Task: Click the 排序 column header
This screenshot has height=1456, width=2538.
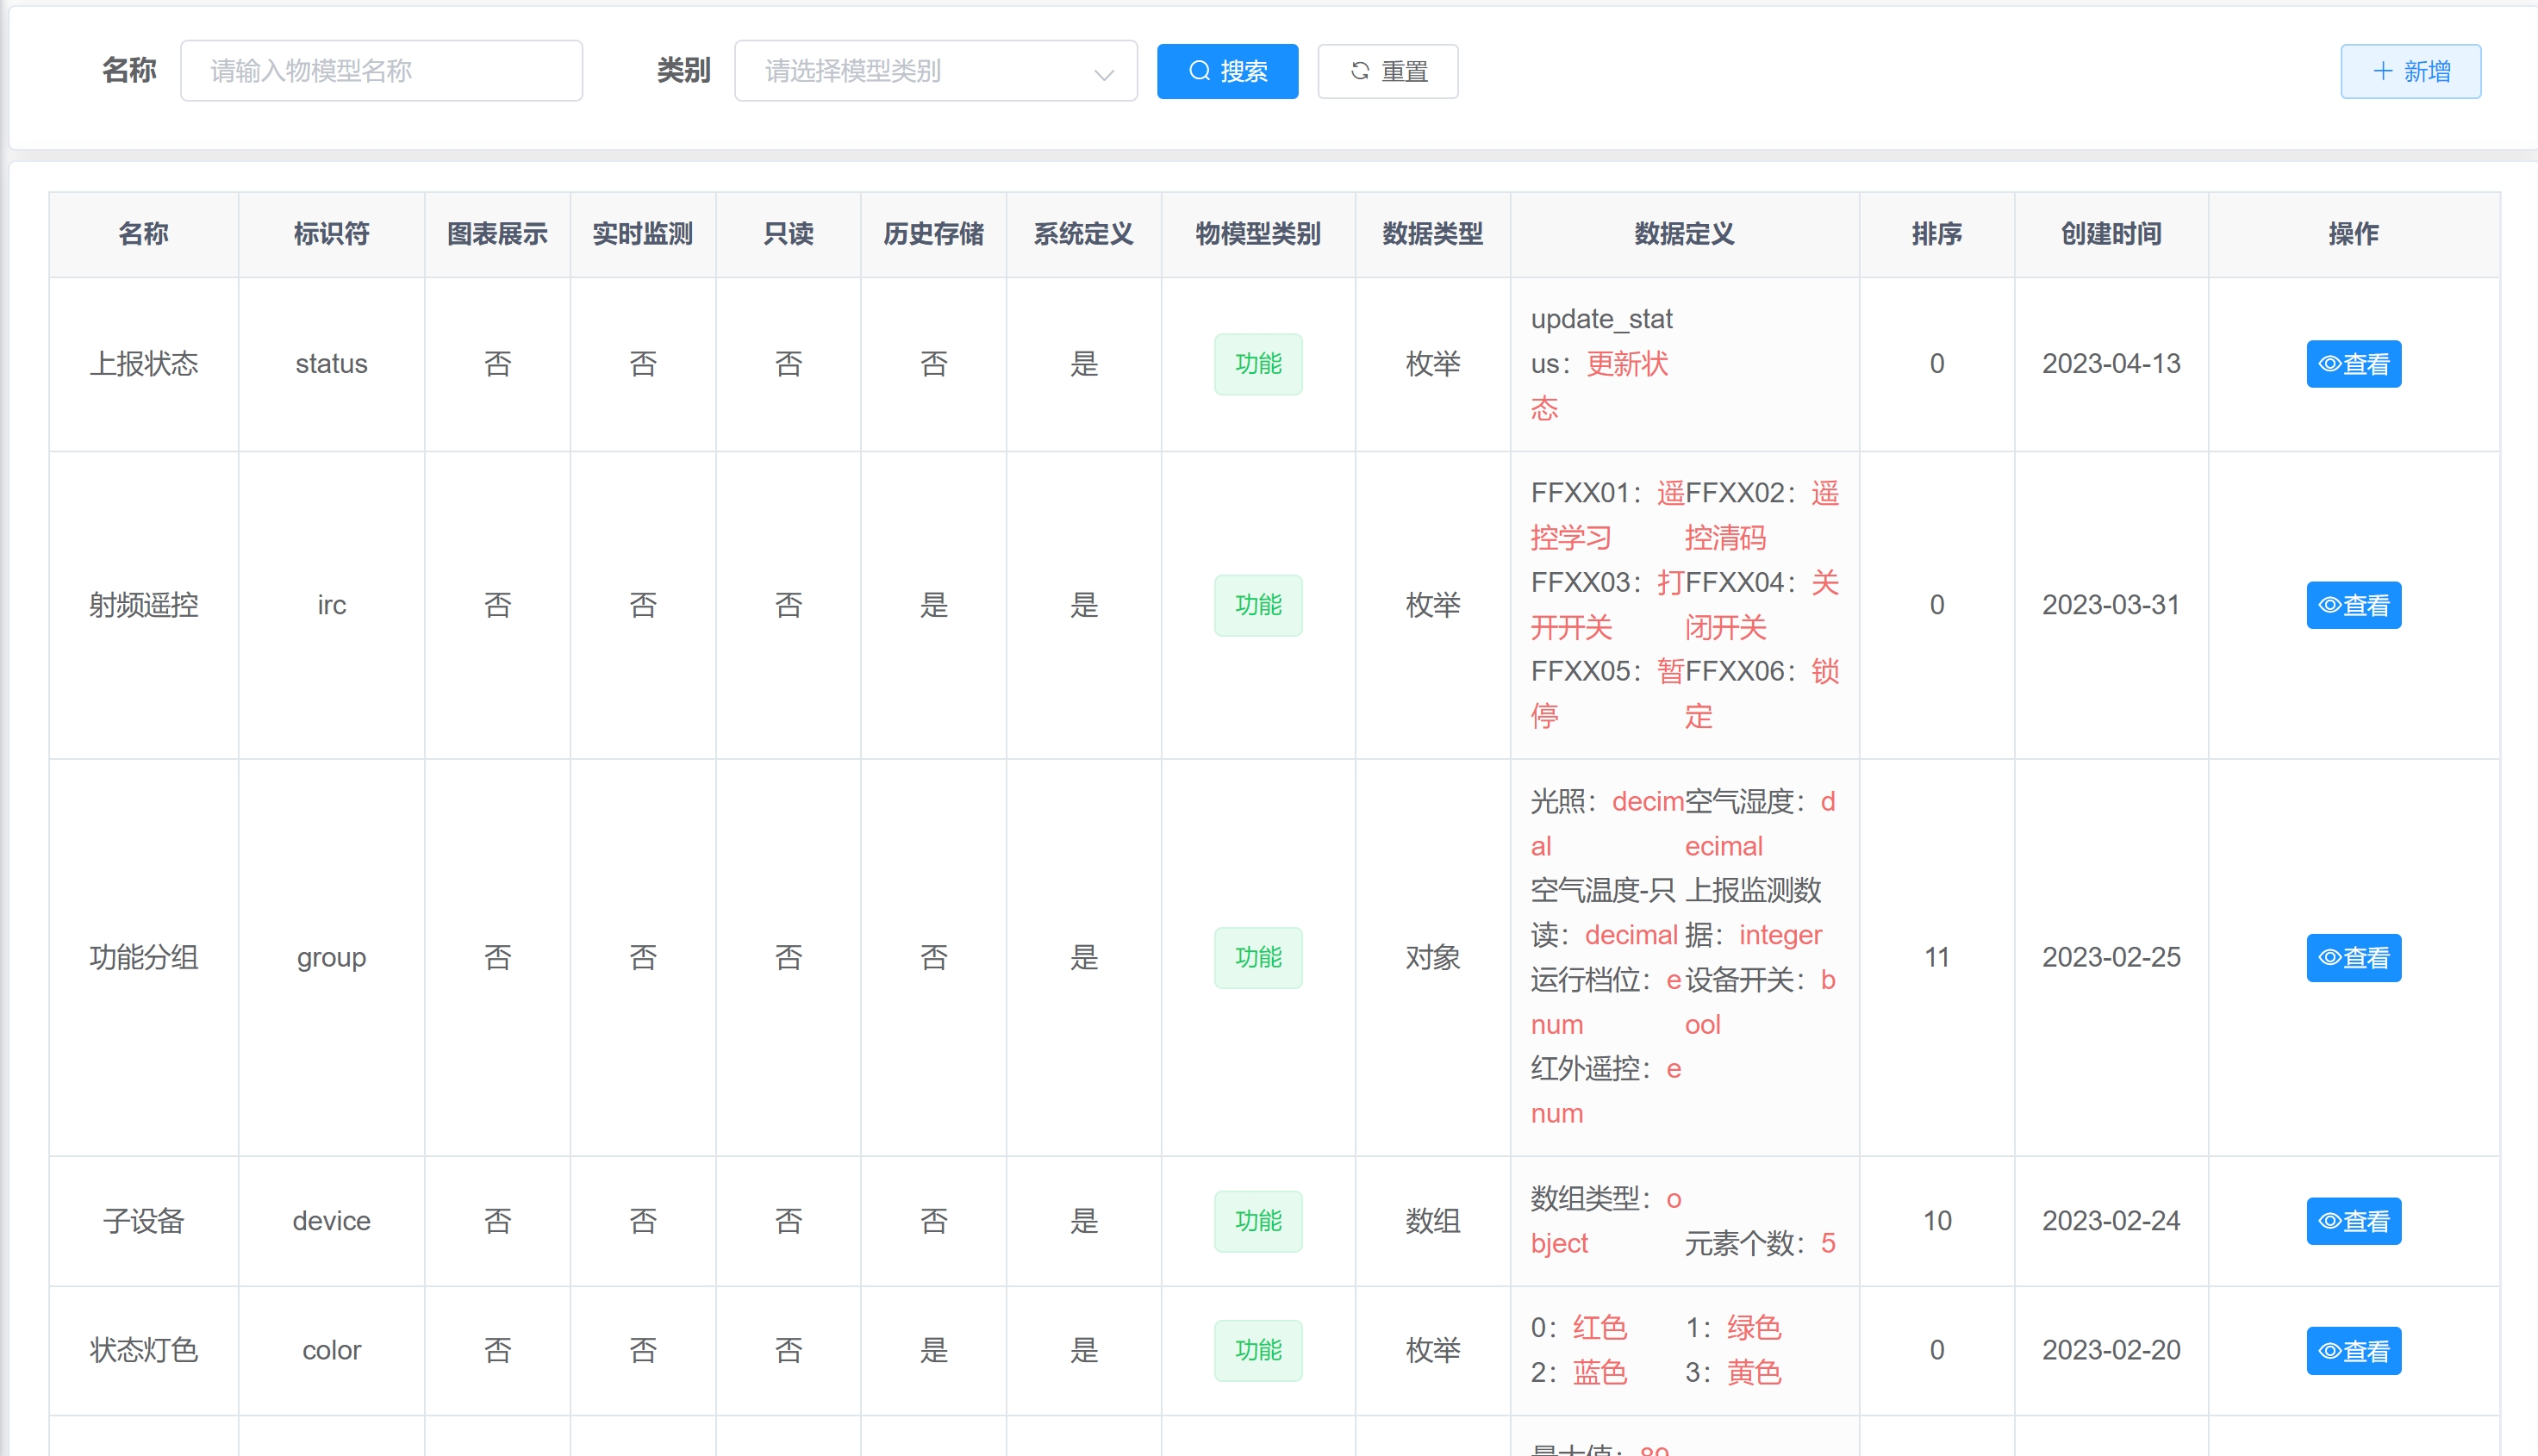Action: (x=1936, y=234)
